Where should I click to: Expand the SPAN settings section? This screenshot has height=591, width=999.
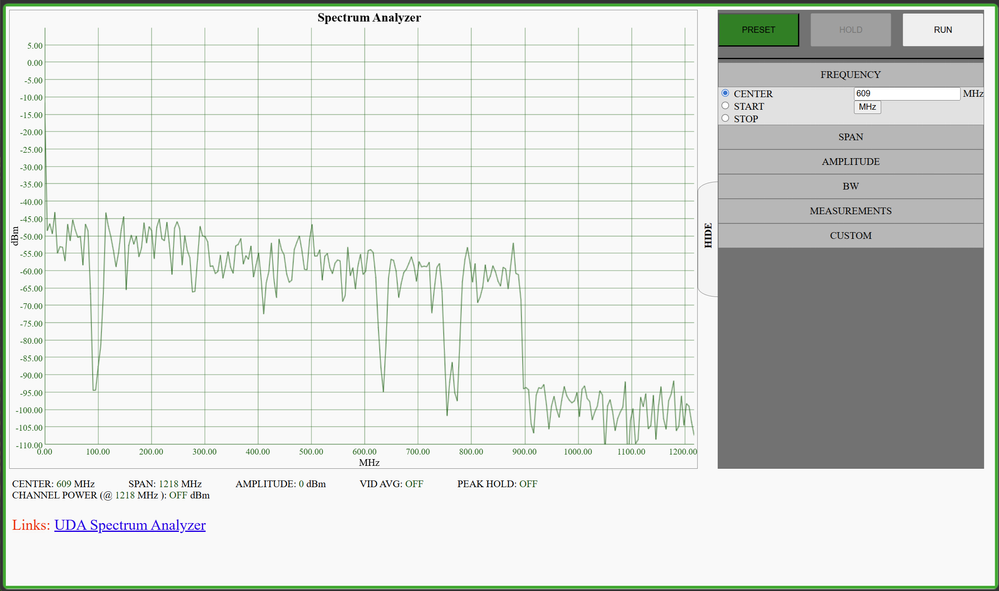pos(850,137)
